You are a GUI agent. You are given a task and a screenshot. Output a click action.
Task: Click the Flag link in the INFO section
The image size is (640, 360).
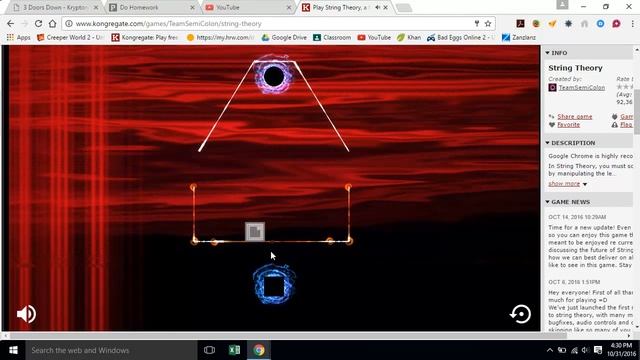coord(626,125)
